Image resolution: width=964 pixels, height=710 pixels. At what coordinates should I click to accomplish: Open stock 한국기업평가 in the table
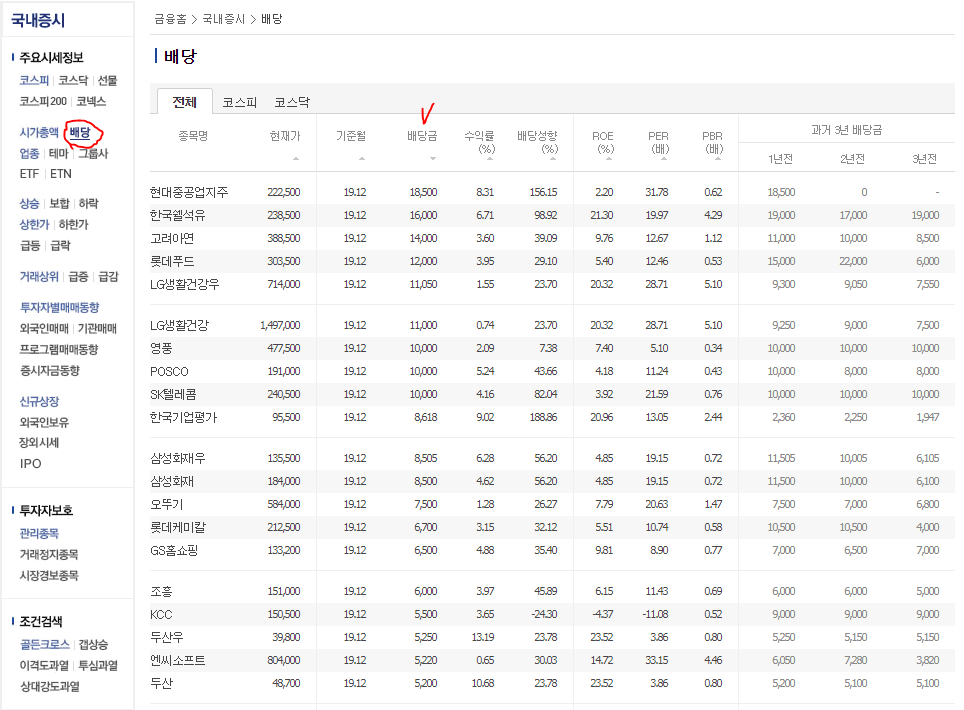tap(183, 417)
